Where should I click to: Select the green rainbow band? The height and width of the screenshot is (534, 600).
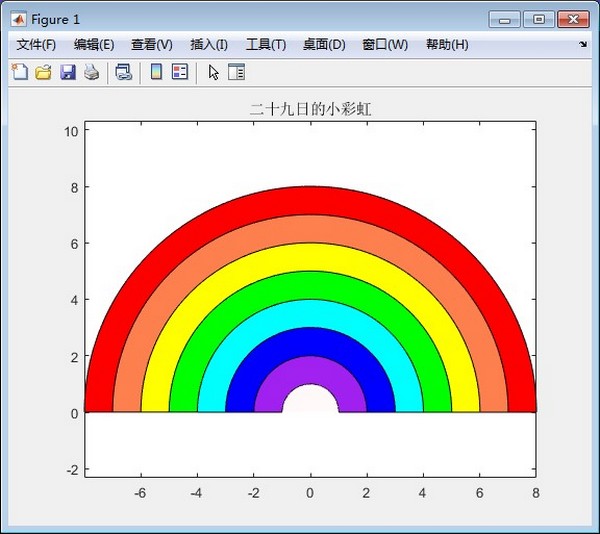[310, 285]
